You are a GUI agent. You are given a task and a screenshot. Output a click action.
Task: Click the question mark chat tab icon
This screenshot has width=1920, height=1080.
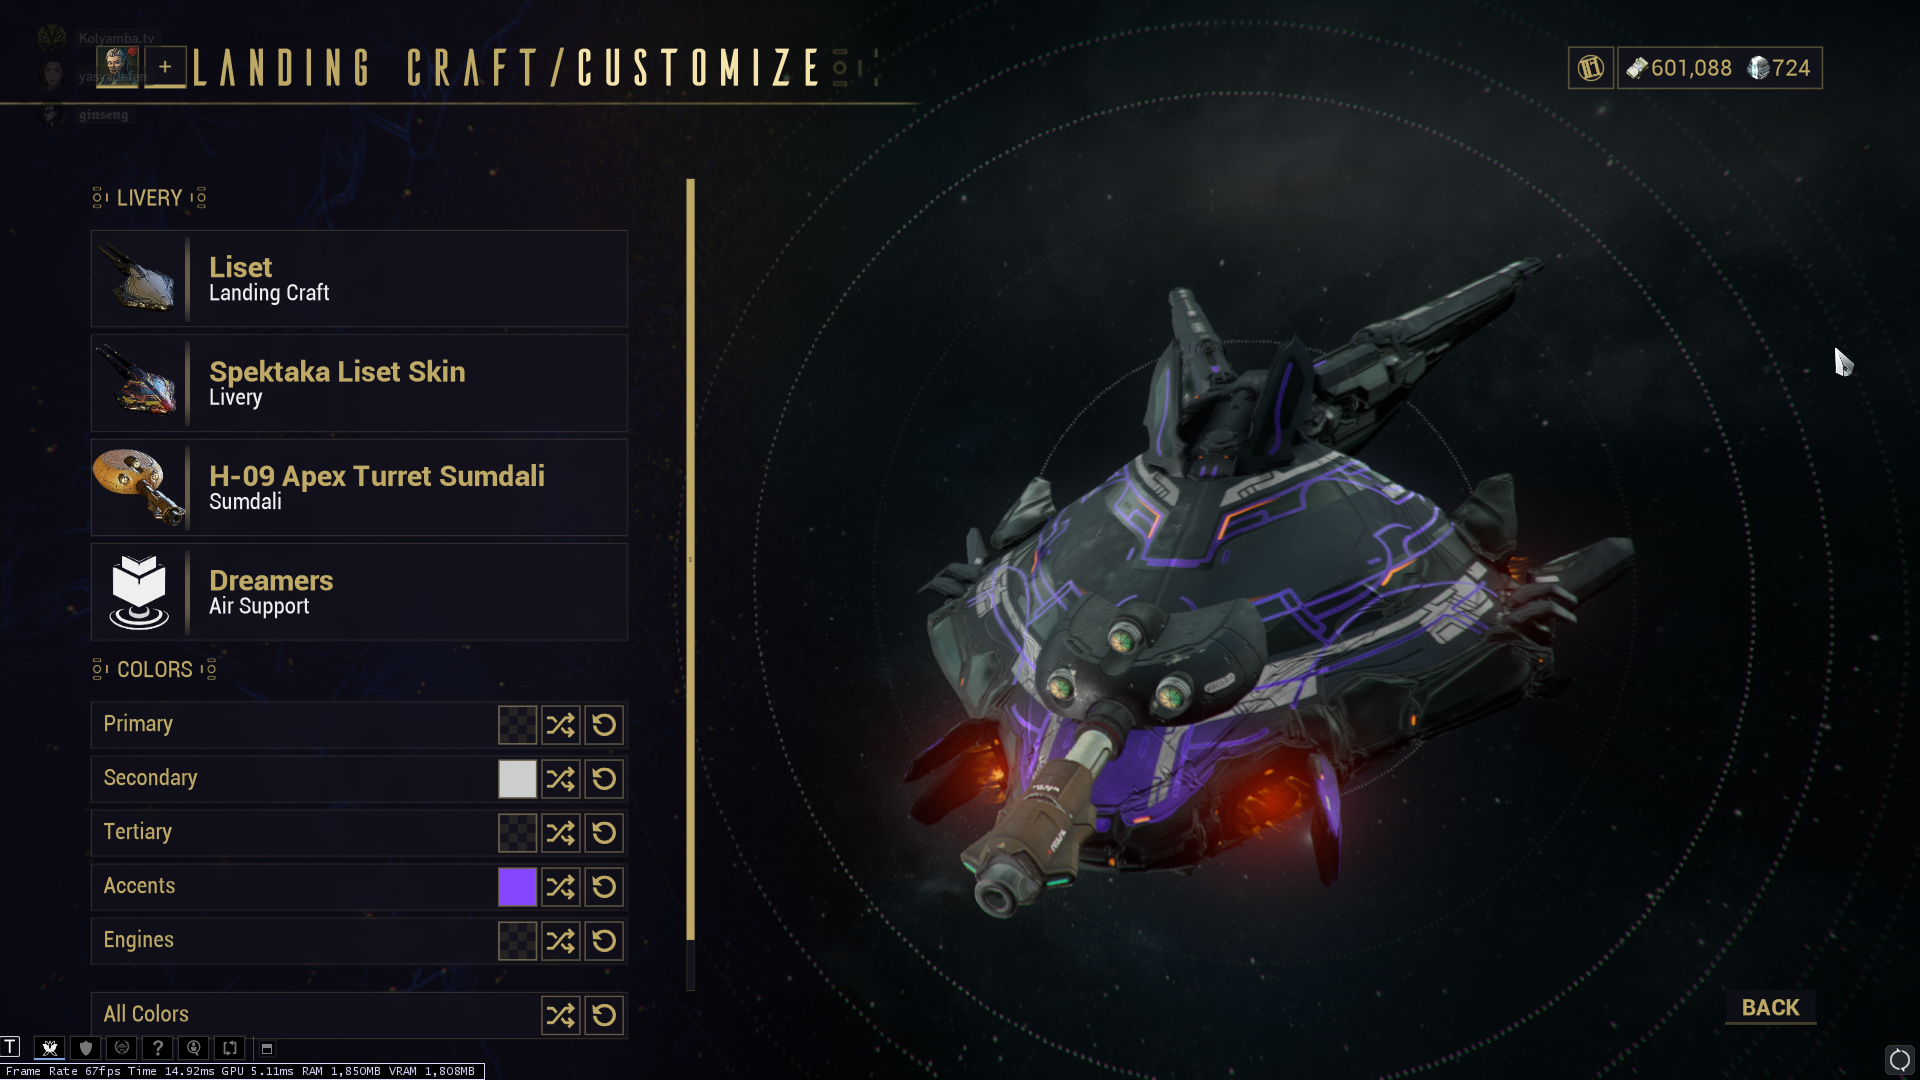click(x=157, y=1048)
